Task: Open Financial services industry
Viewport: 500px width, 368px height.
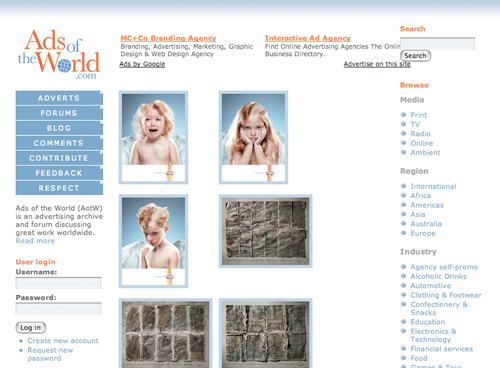Action: [442, 349]
